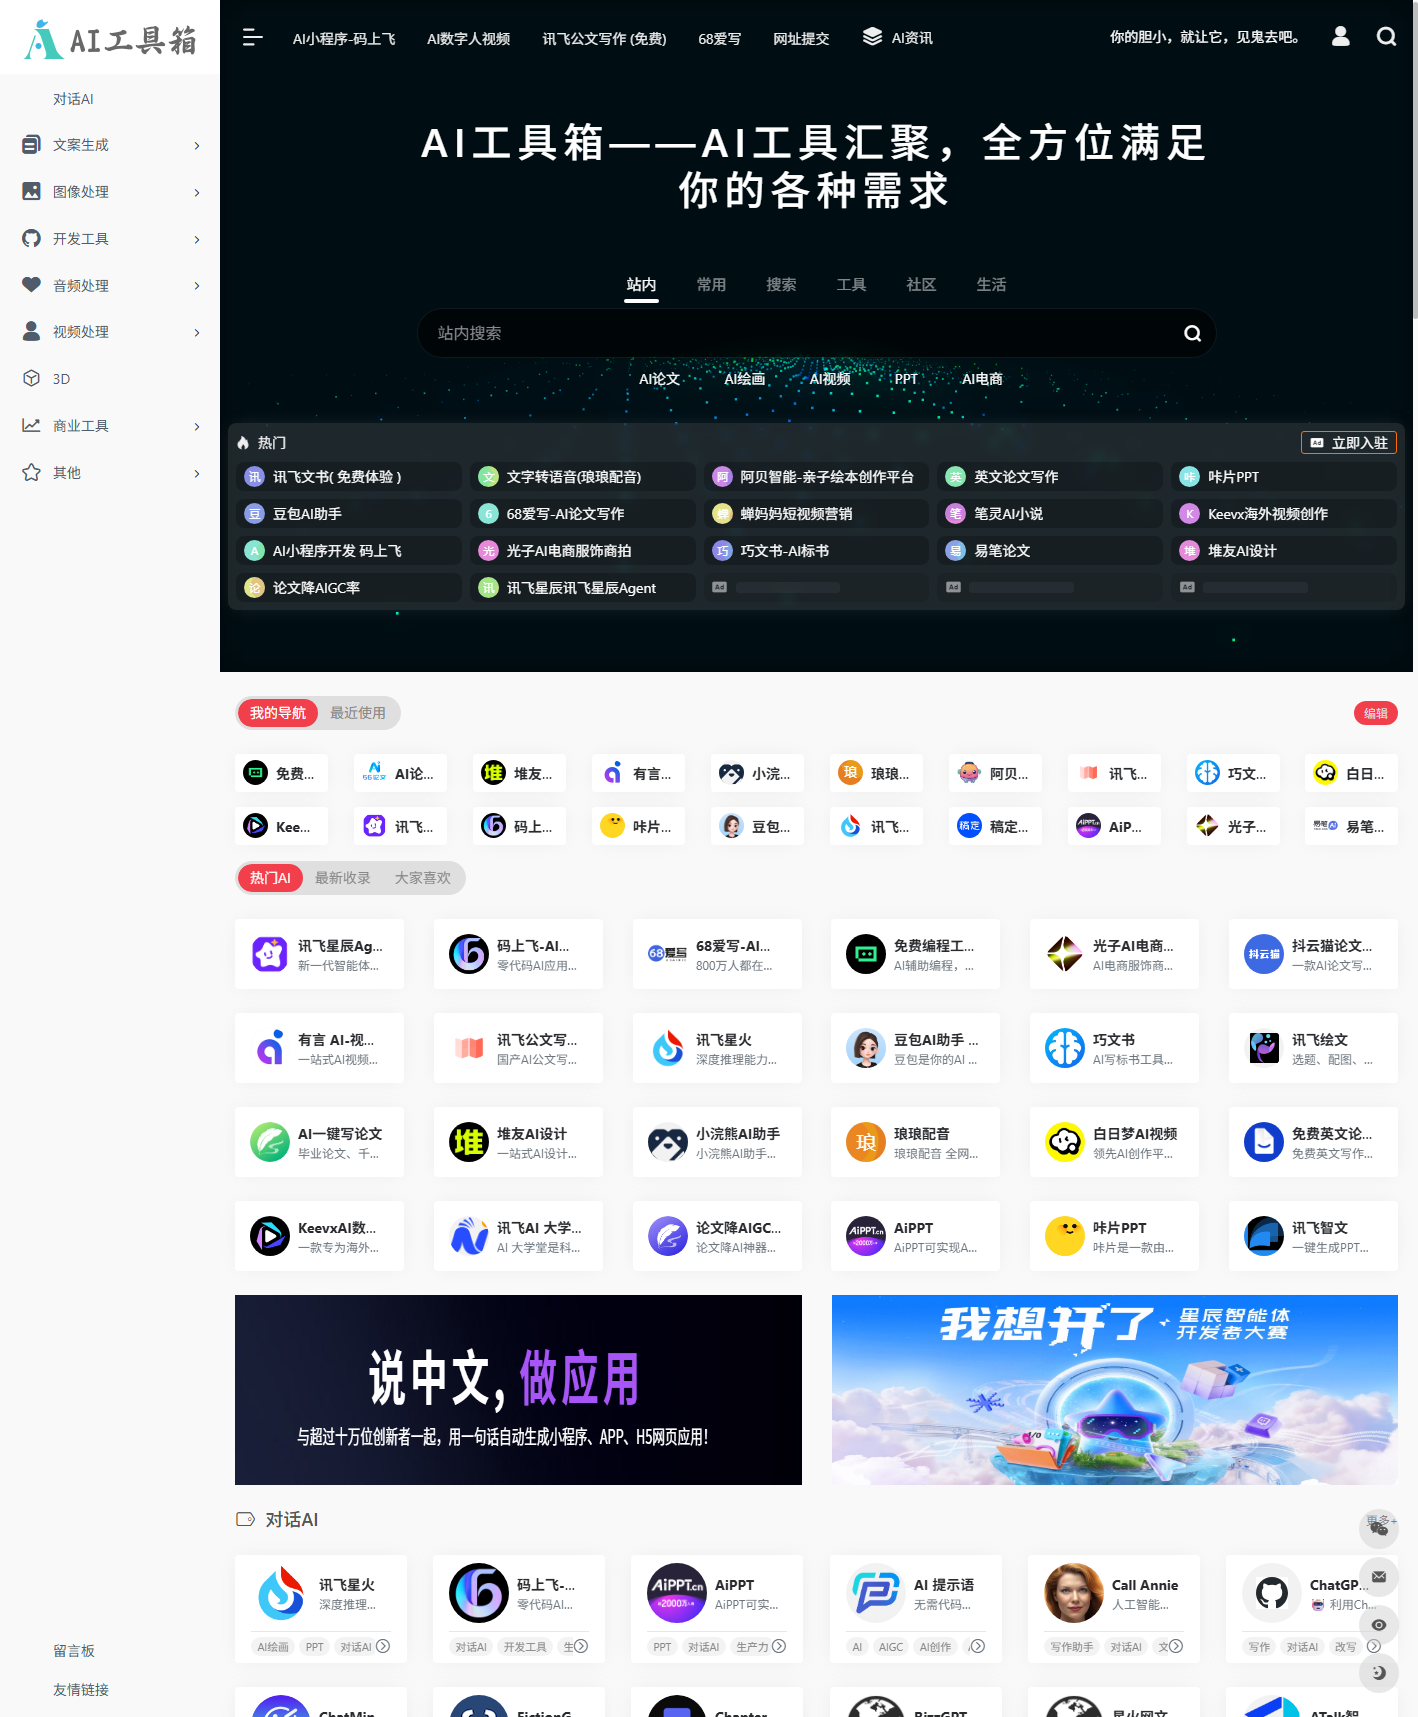The image size is (1418, 1717).
Task: Open the 巧文书 card icon in 热门AI
Action: click(x=1065, y=1048)
